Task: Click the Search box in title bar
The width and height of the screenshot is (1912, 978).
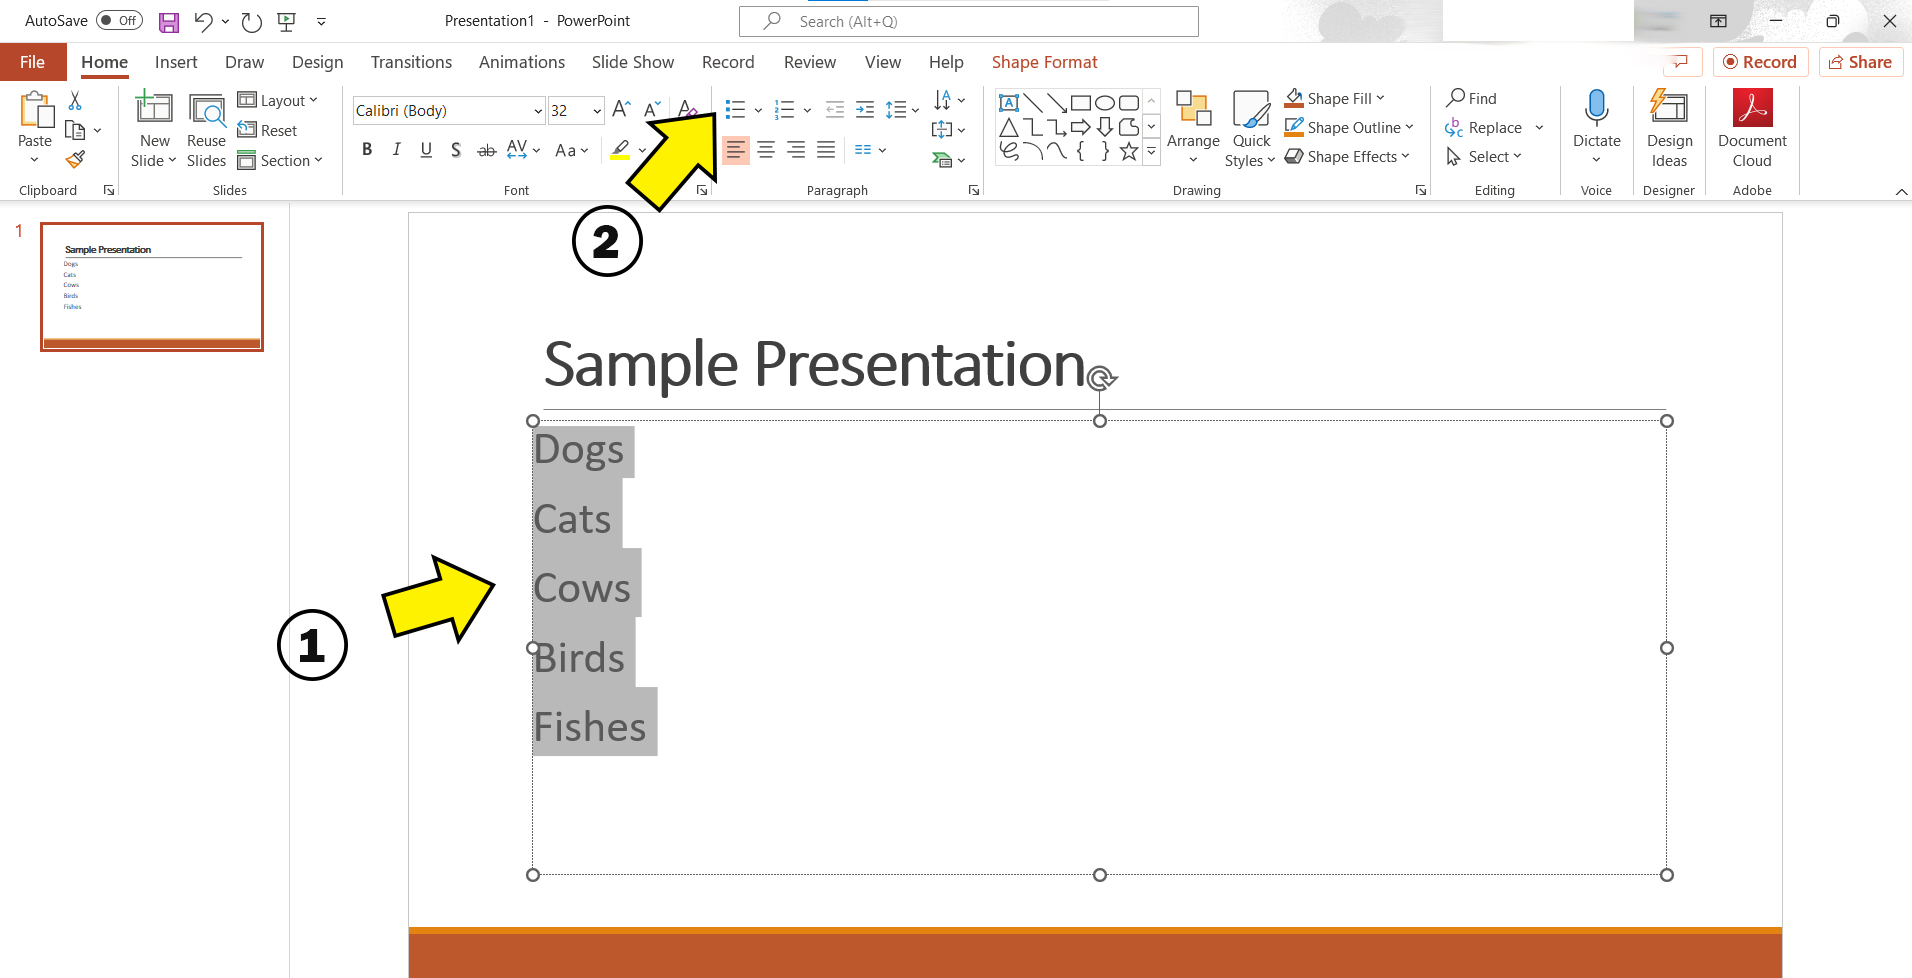Action: tap(968, 21)
